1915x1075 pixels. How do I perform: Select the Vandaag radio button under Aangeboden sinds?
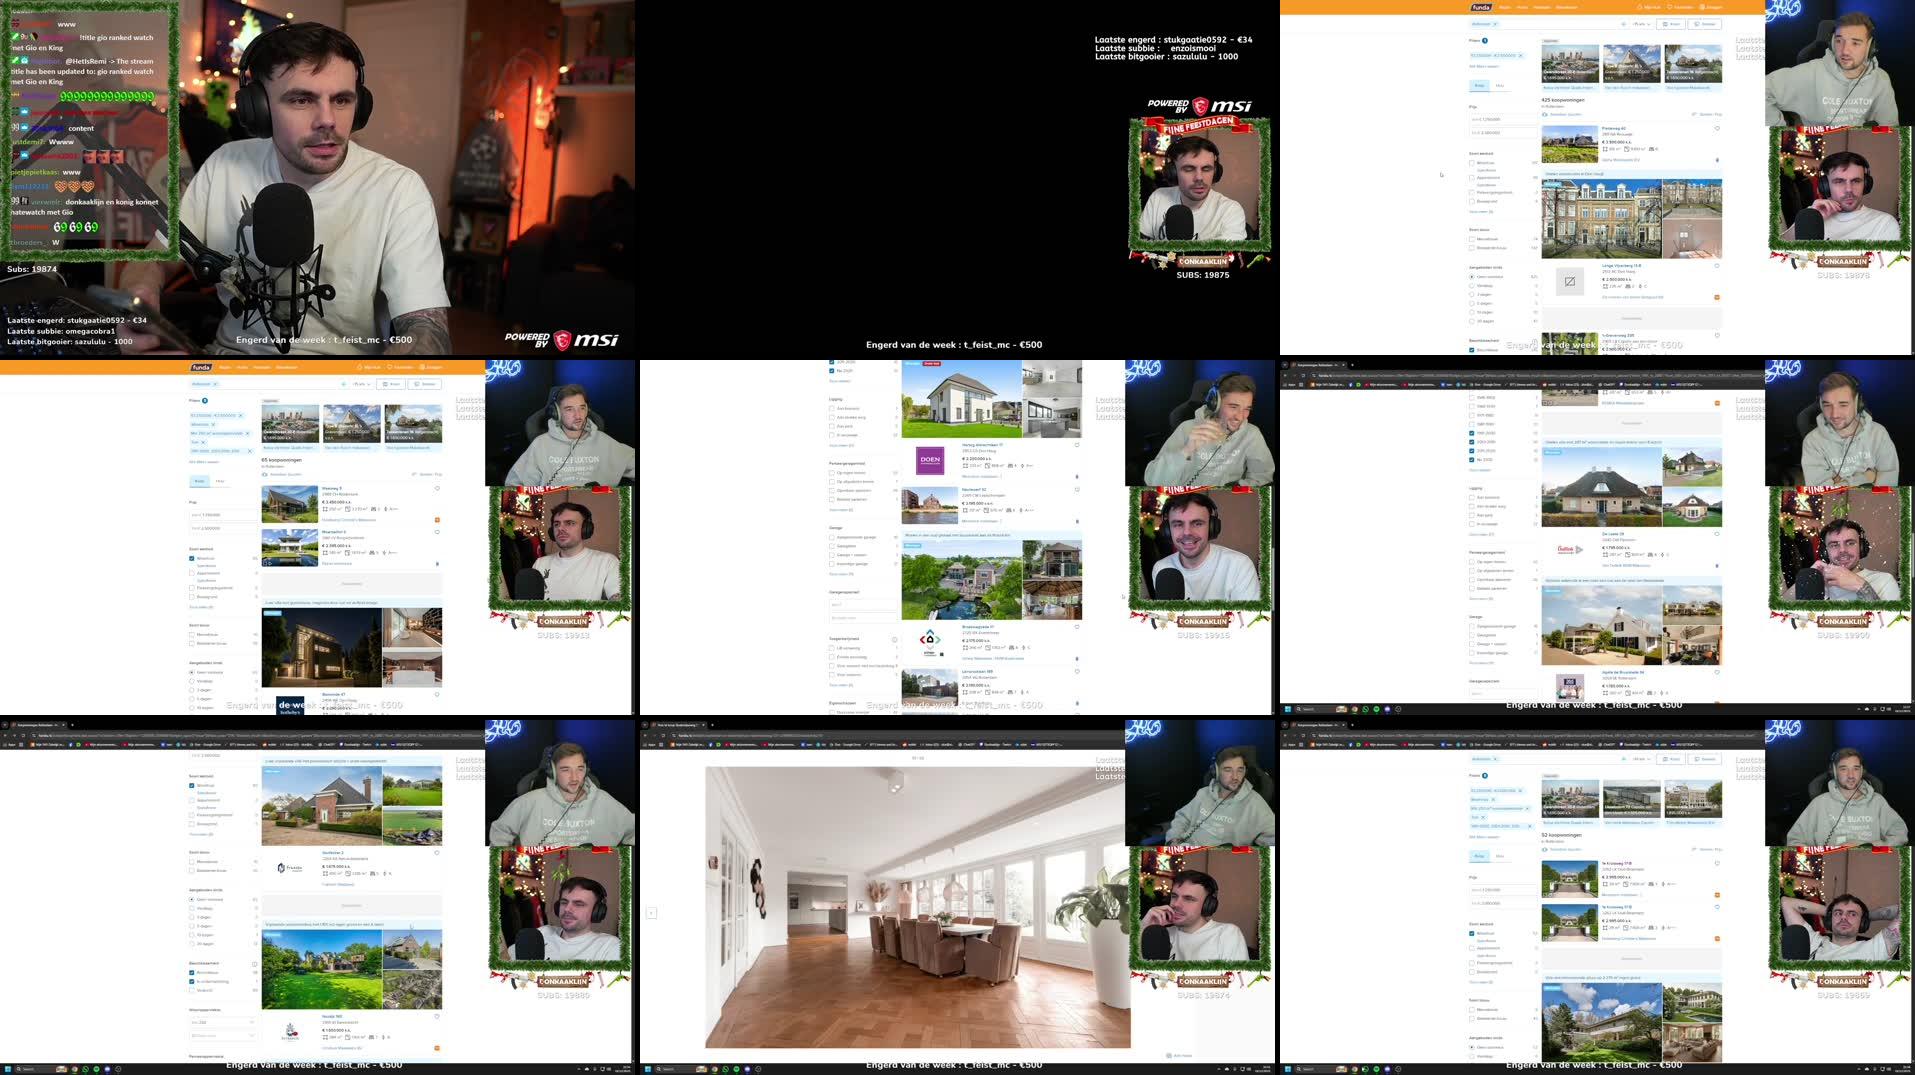pos(1472,286)
